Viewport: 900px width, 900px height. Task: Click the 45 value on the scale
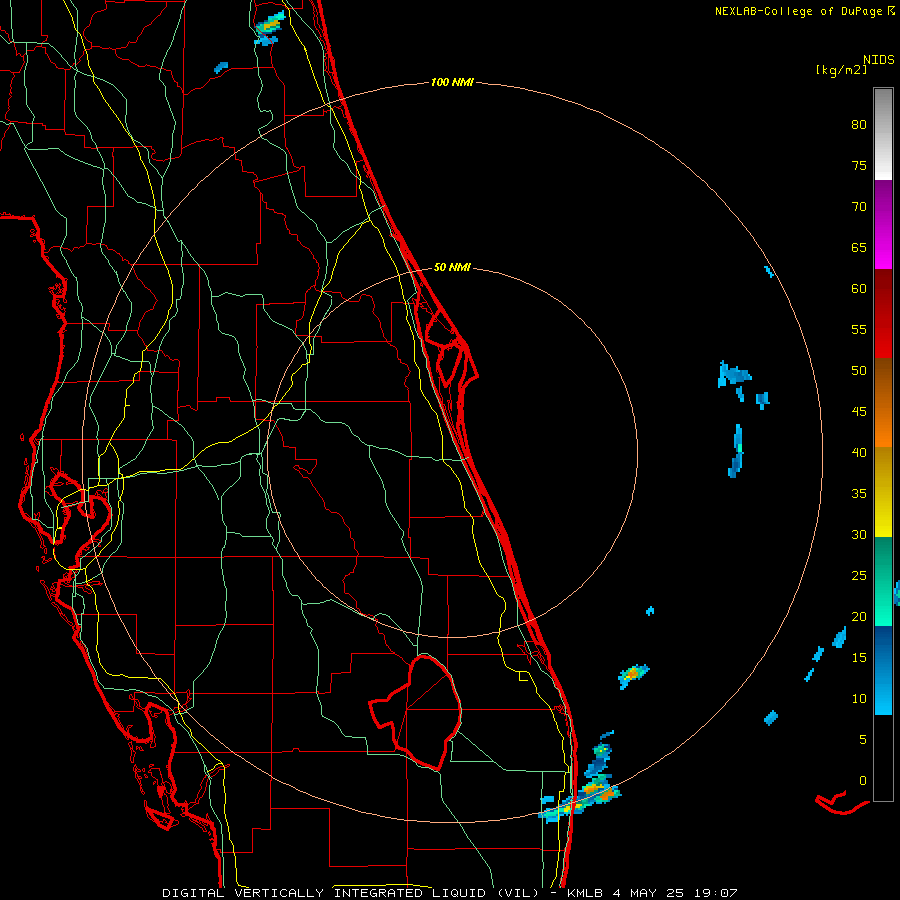pos(859,412)
